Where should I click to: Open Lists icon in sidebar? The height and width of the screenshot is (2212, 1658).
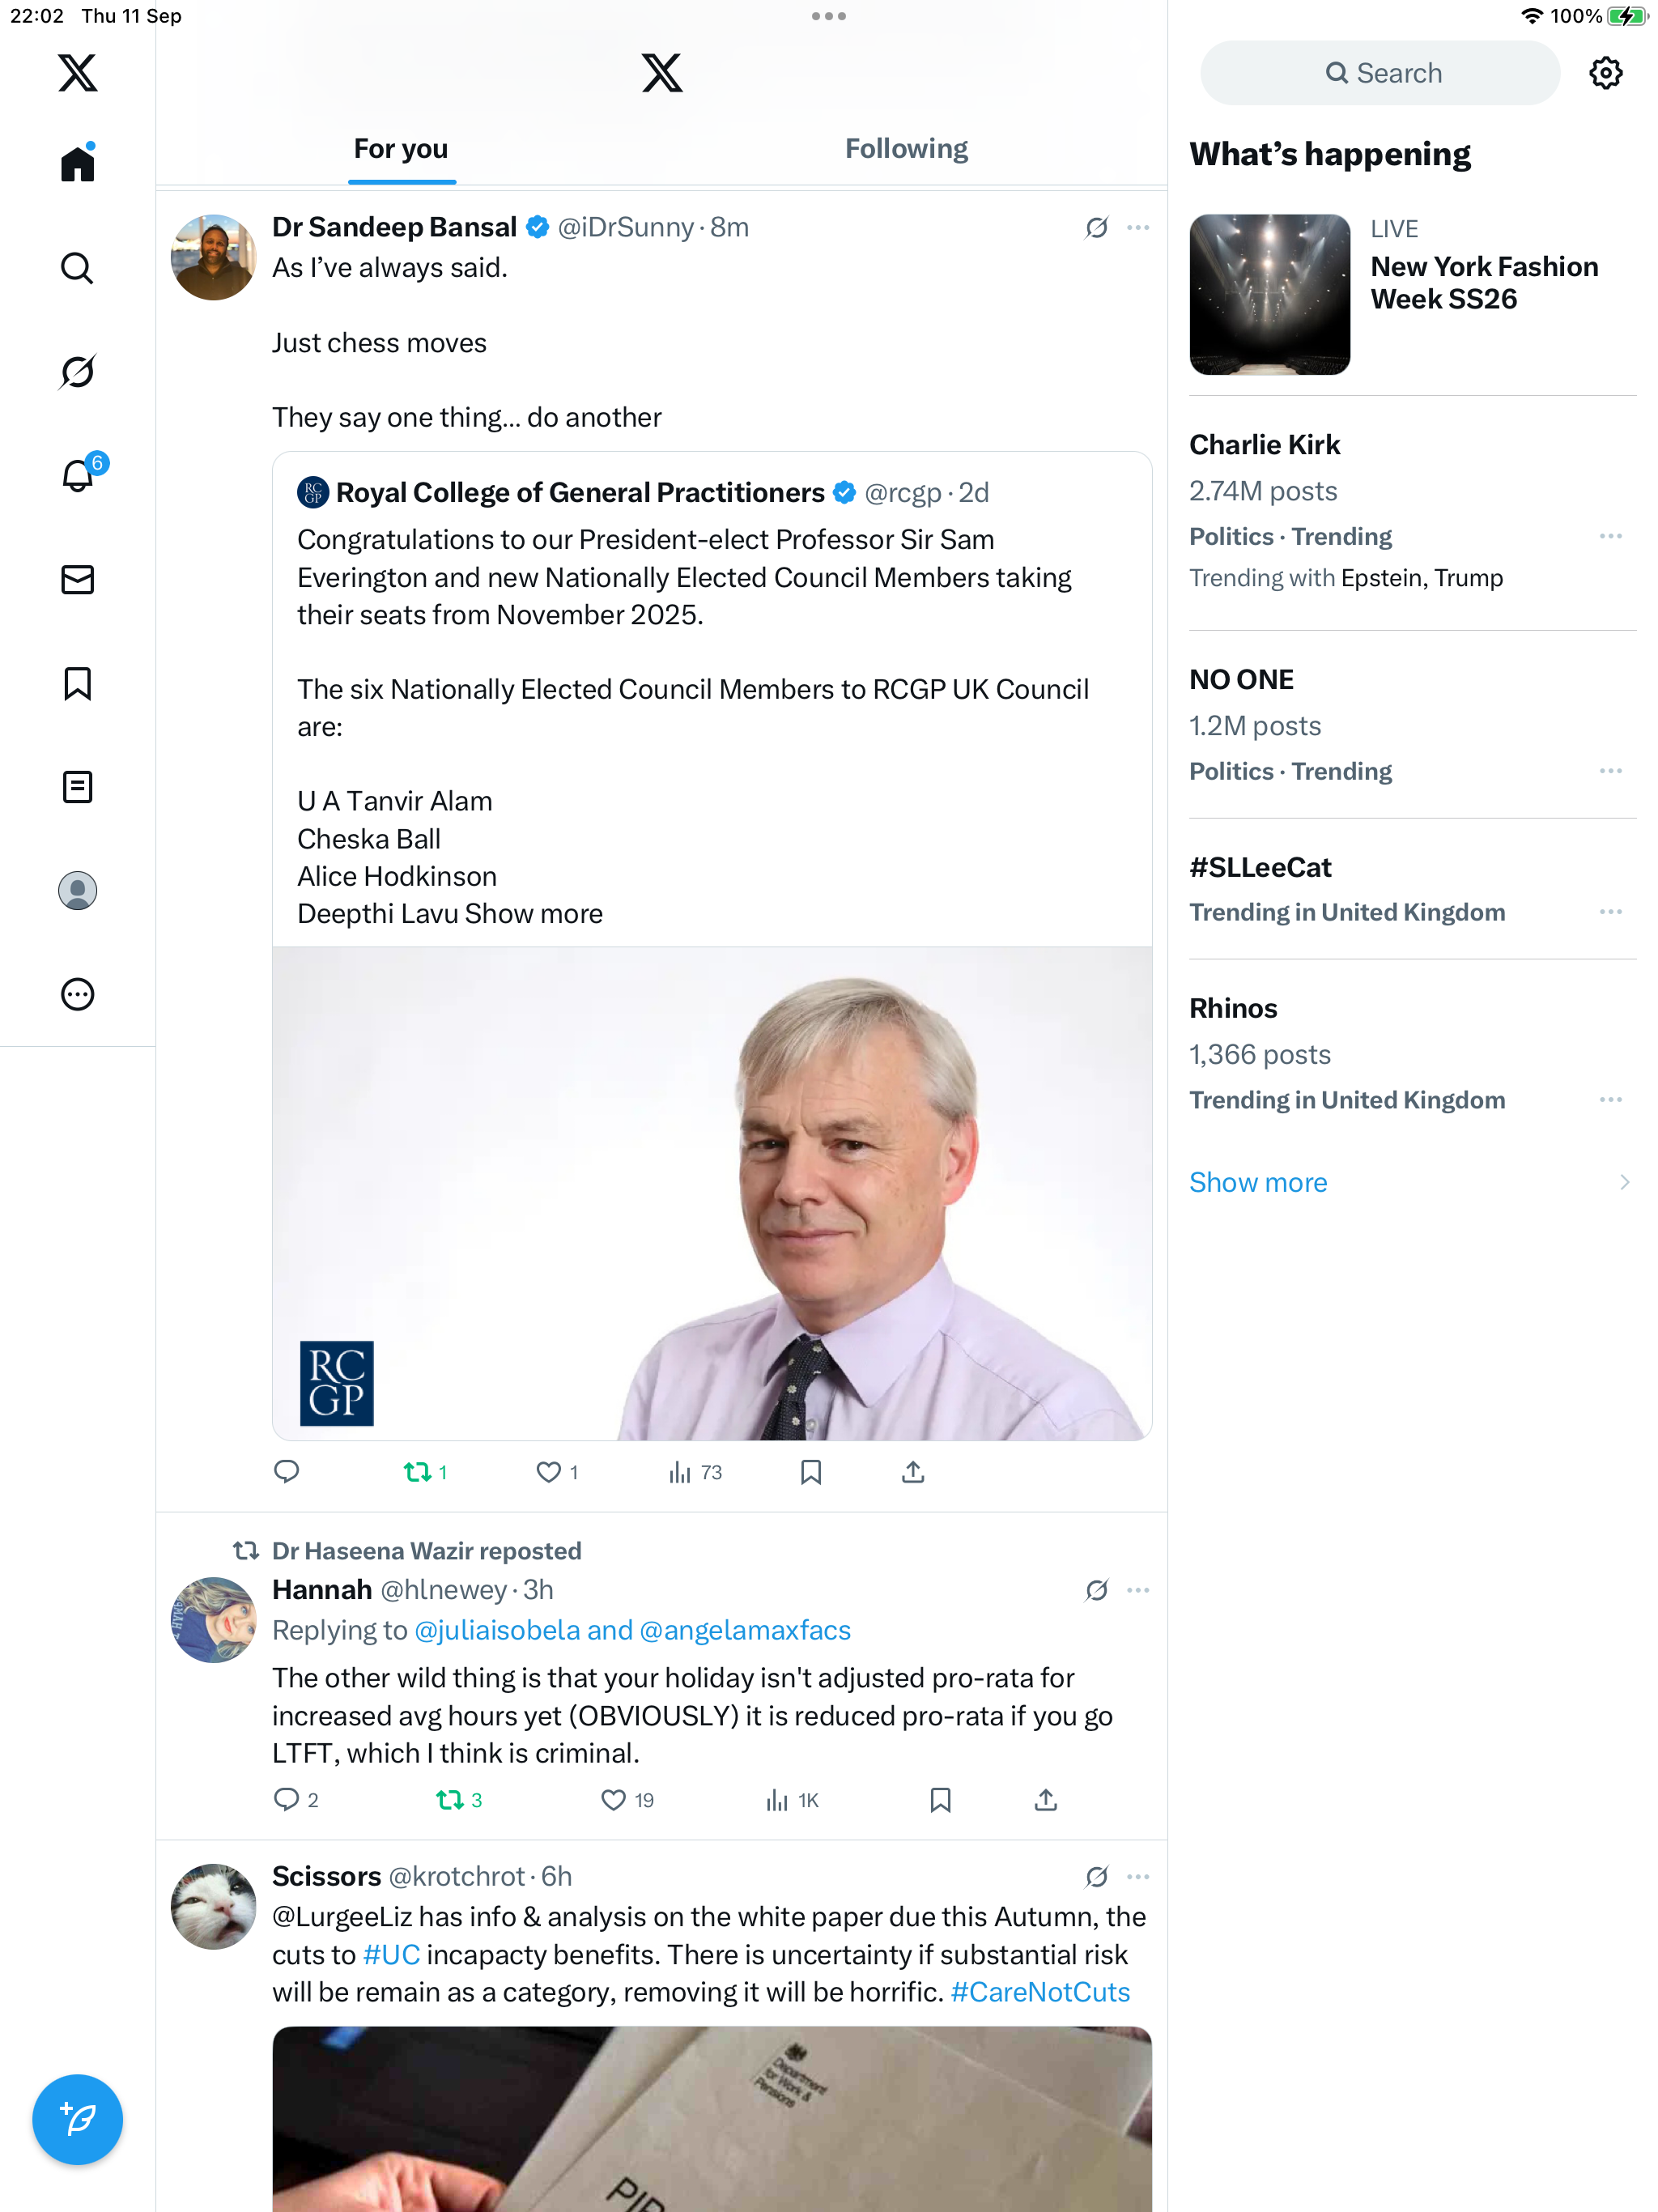click(x=77, y=787)
